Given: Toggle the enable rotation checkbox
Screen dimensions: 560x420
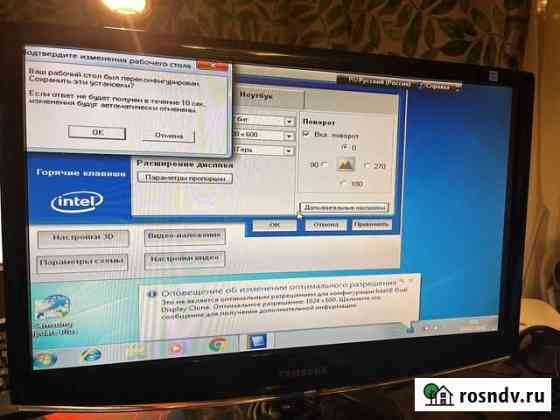Looking at the screenshot, I should (306, 134).
